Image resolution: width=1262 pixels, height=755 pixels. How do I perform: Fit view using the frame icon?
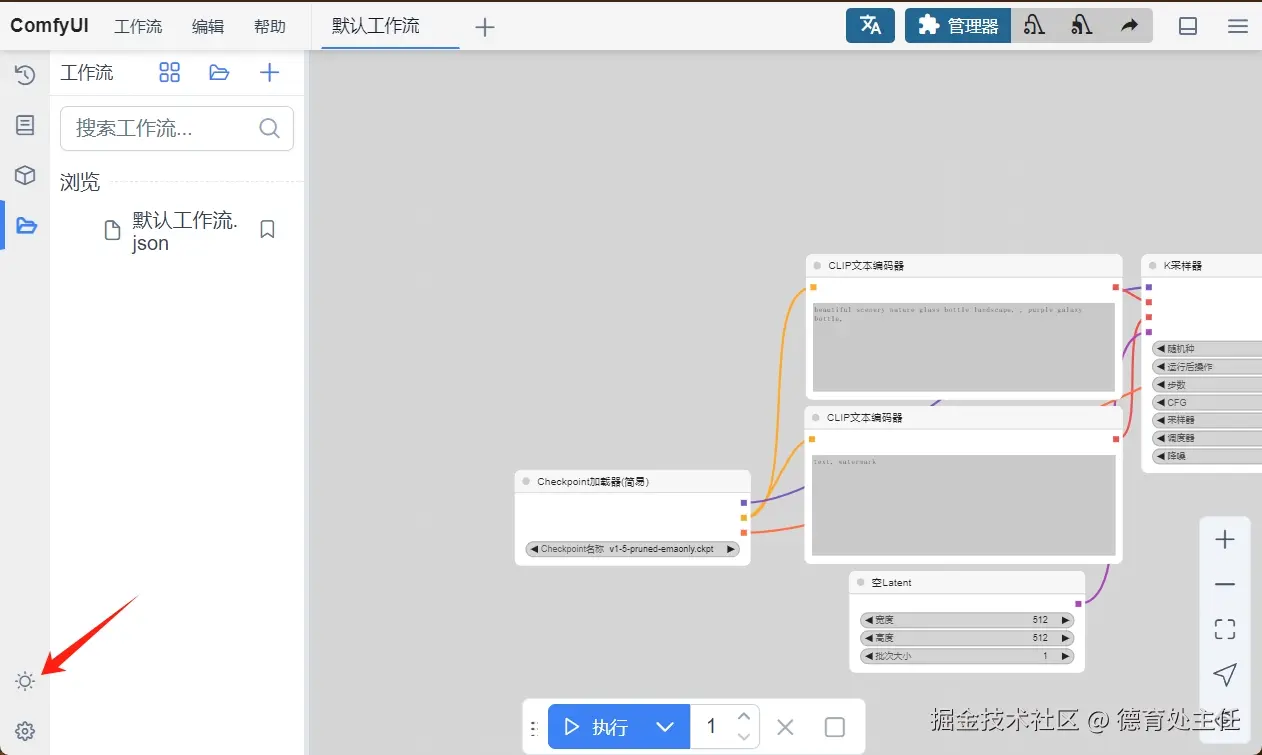tap(1225, 629)
